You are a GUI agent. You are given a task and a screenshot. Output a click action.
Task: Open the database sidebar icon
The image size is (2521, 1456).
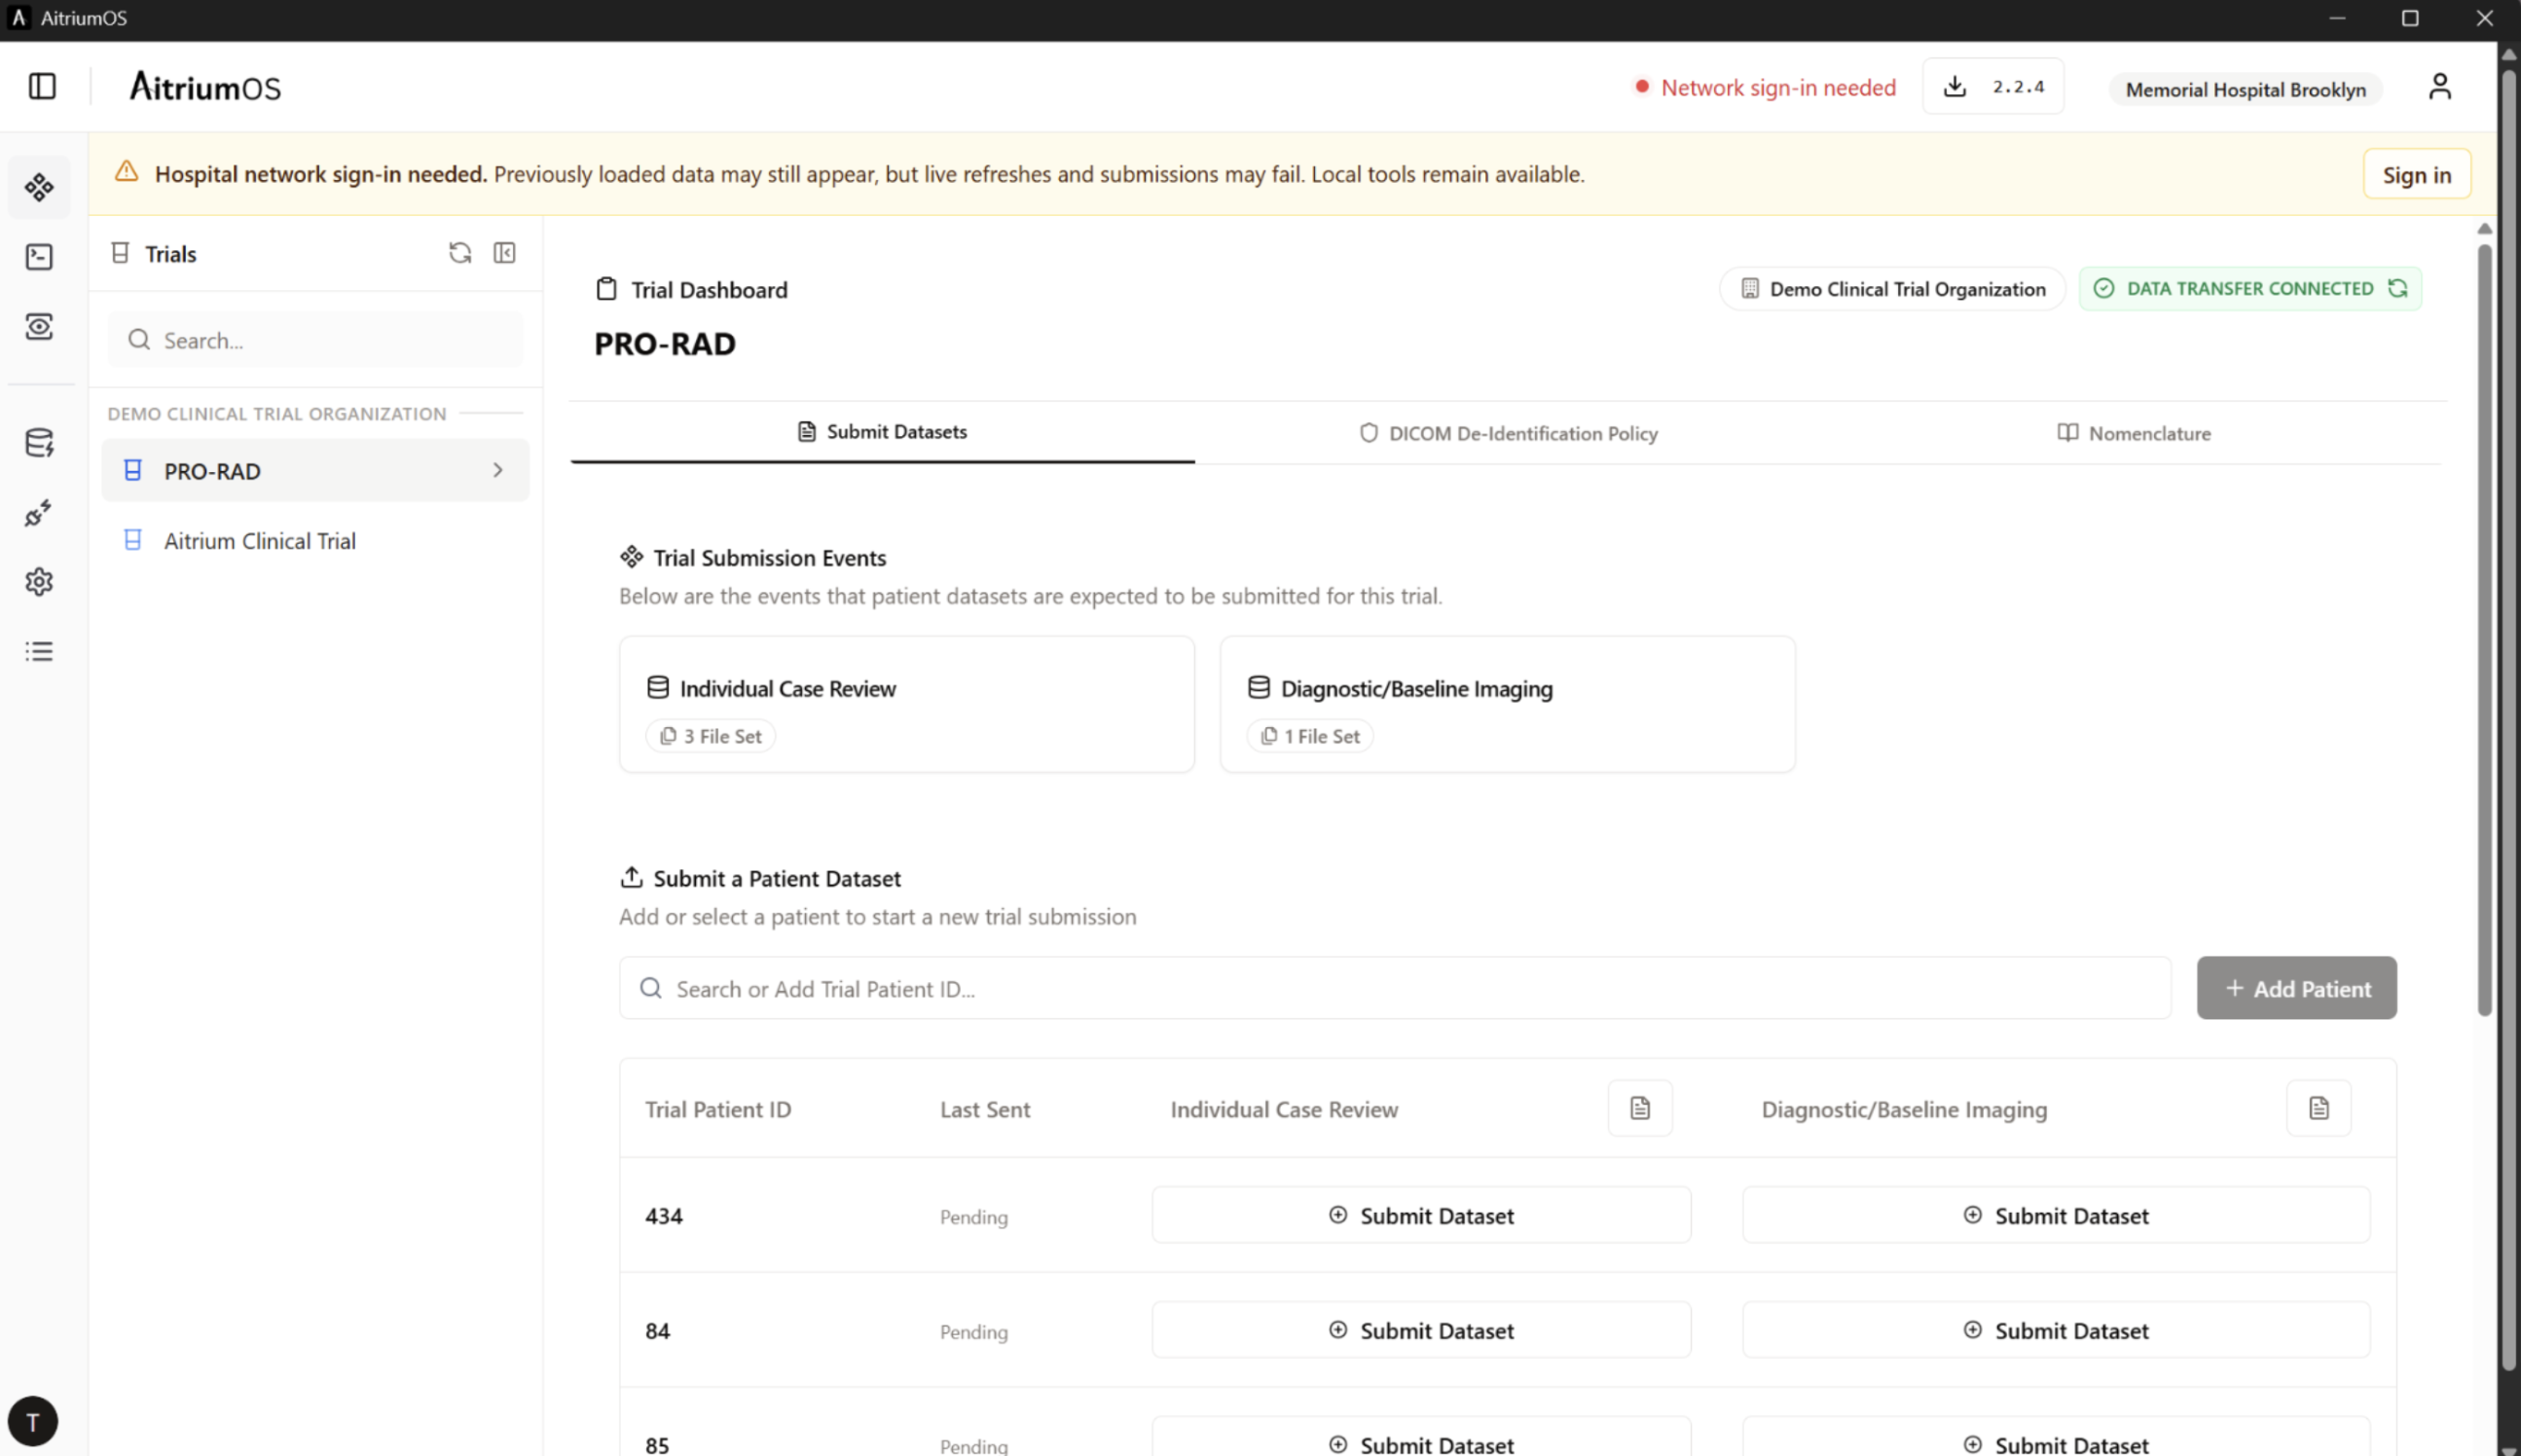coord(39,443)
